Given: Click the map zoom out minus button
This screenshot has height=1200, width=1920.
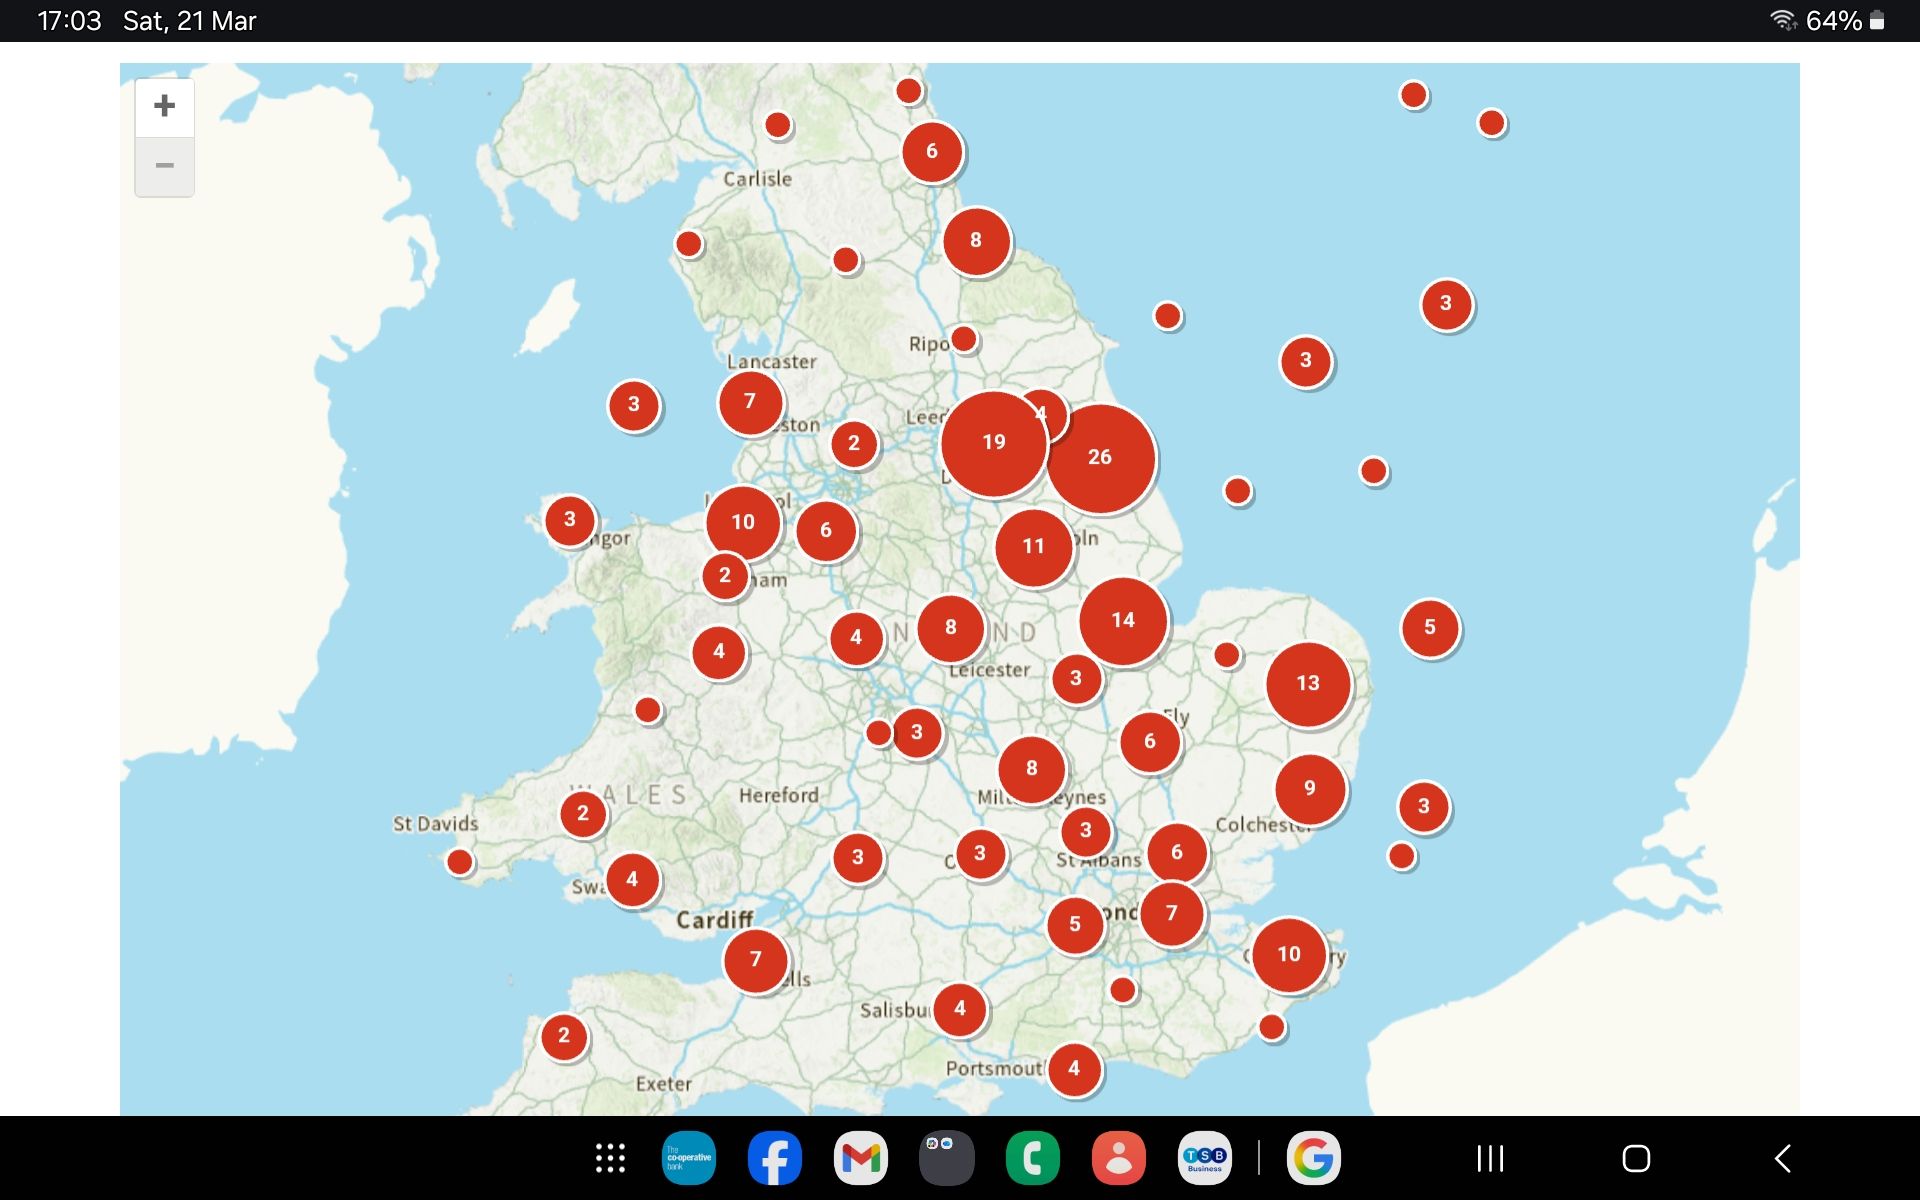Looking at the screenshot, I should 165,166.
